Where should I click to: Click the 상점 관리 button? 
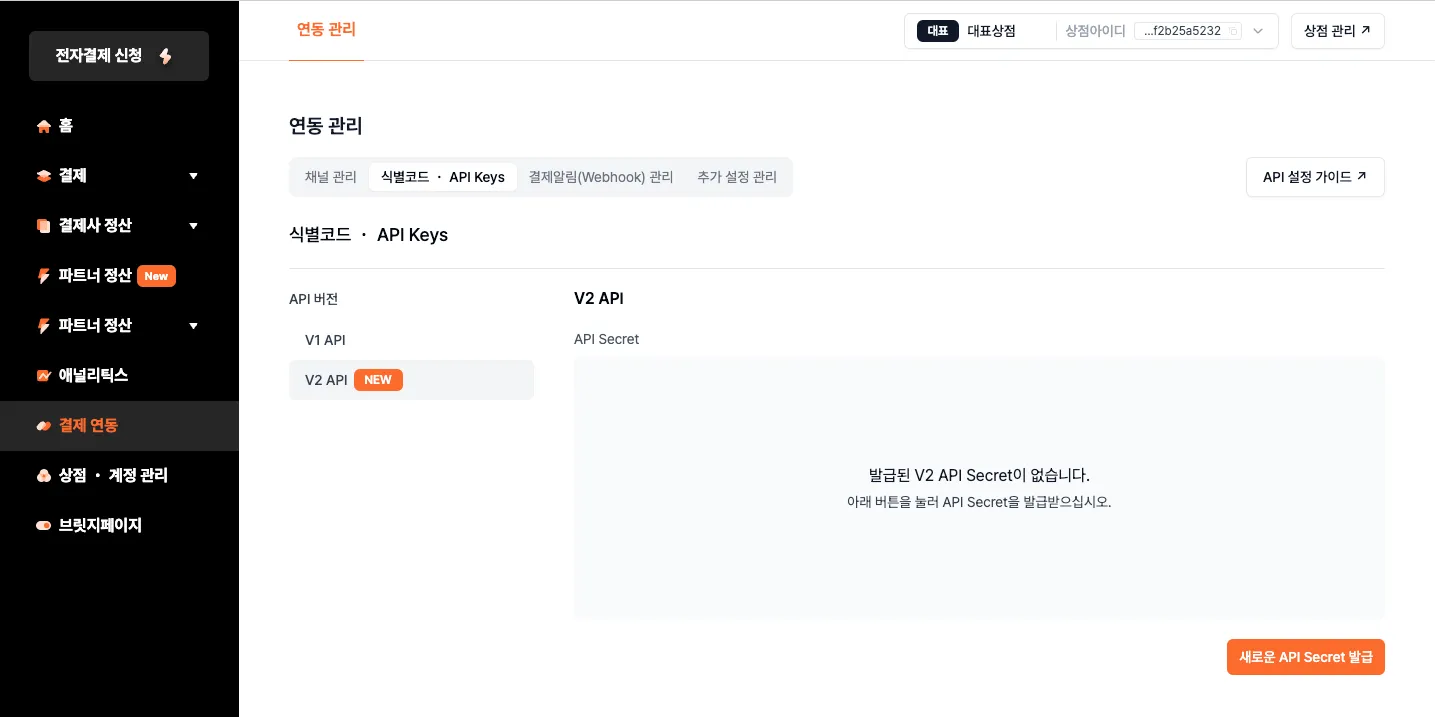pos(1337,31)
